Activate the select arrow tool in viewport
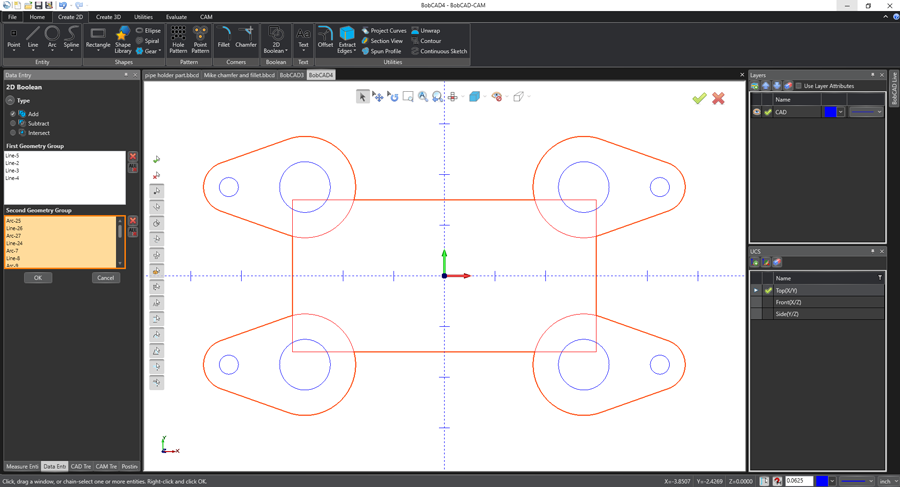The width and height of the screenshot is (900, 487). tap(362, 97)
